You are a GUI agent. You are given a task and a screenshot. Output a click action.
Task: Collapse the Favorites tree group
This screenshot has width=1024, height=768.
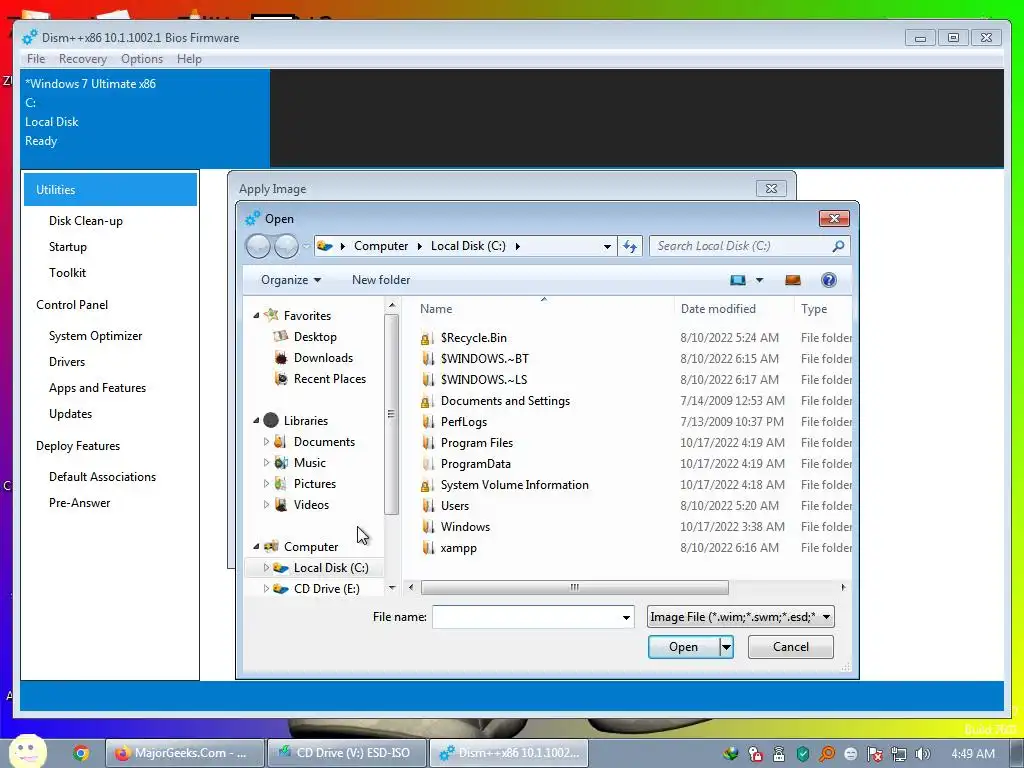256,315
